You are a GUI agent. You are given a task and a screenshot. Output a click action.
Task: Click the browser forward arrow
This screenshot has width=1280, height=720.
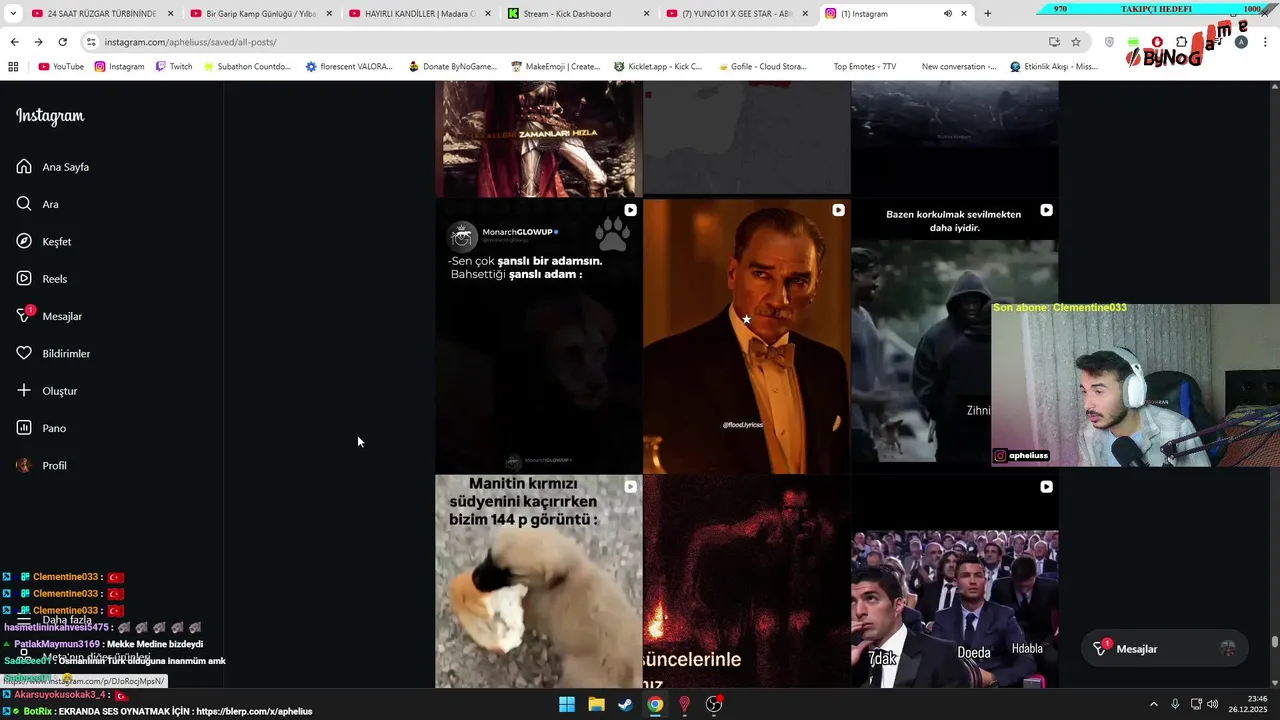[x=38, y=42]
